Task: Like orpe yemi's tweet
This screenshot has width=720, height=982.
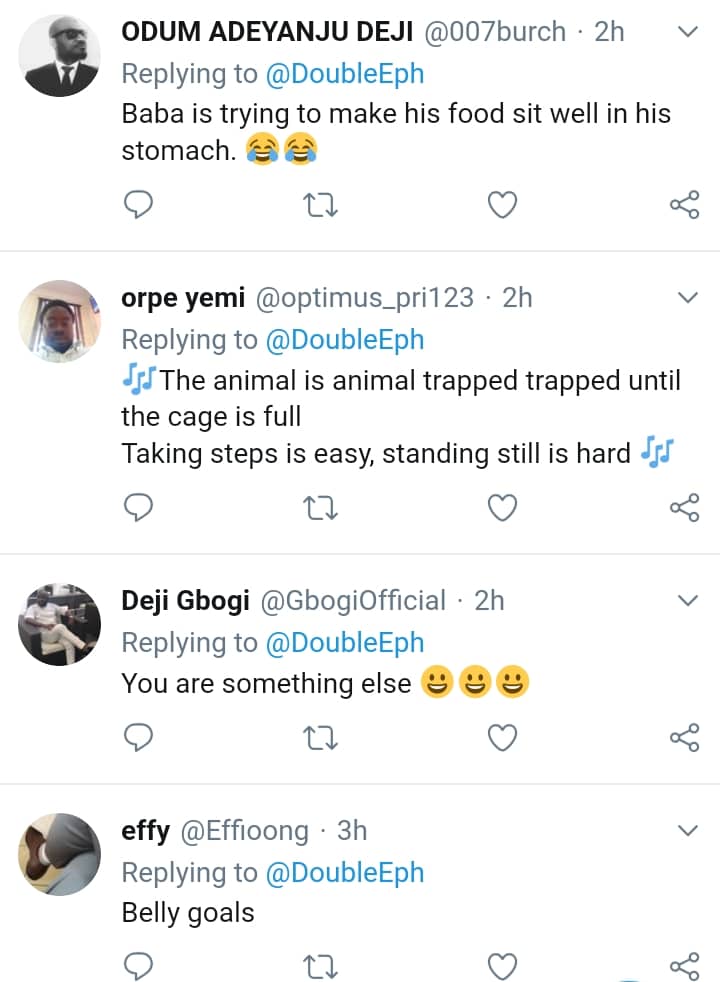Action: pyautogui.click(x=502, y=509)
